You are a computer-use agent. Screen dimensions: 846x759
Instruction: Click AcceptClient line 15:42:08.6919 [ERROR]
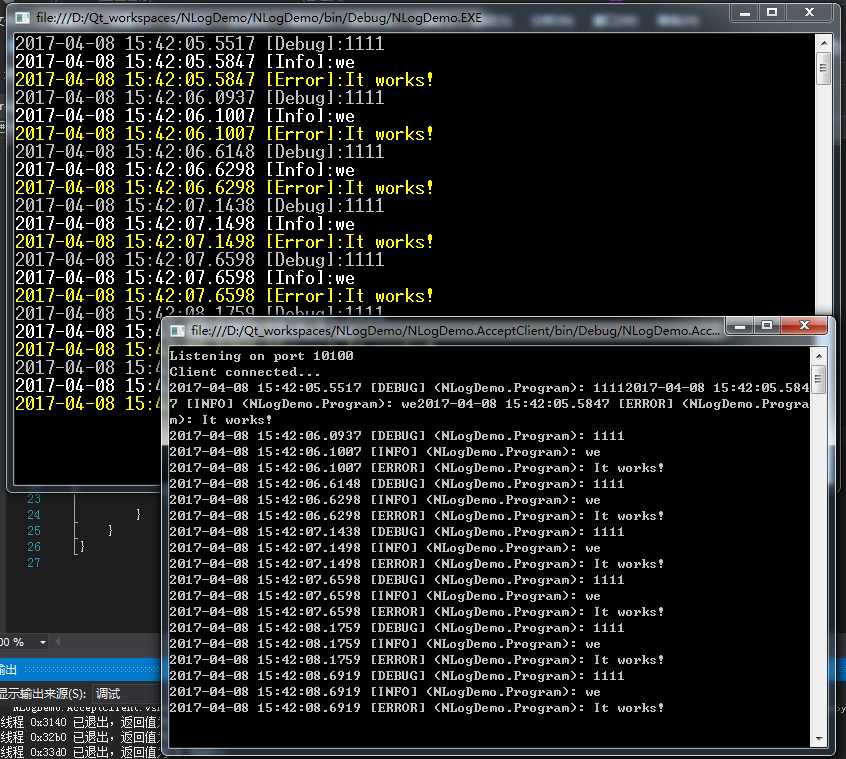[417, 708]
